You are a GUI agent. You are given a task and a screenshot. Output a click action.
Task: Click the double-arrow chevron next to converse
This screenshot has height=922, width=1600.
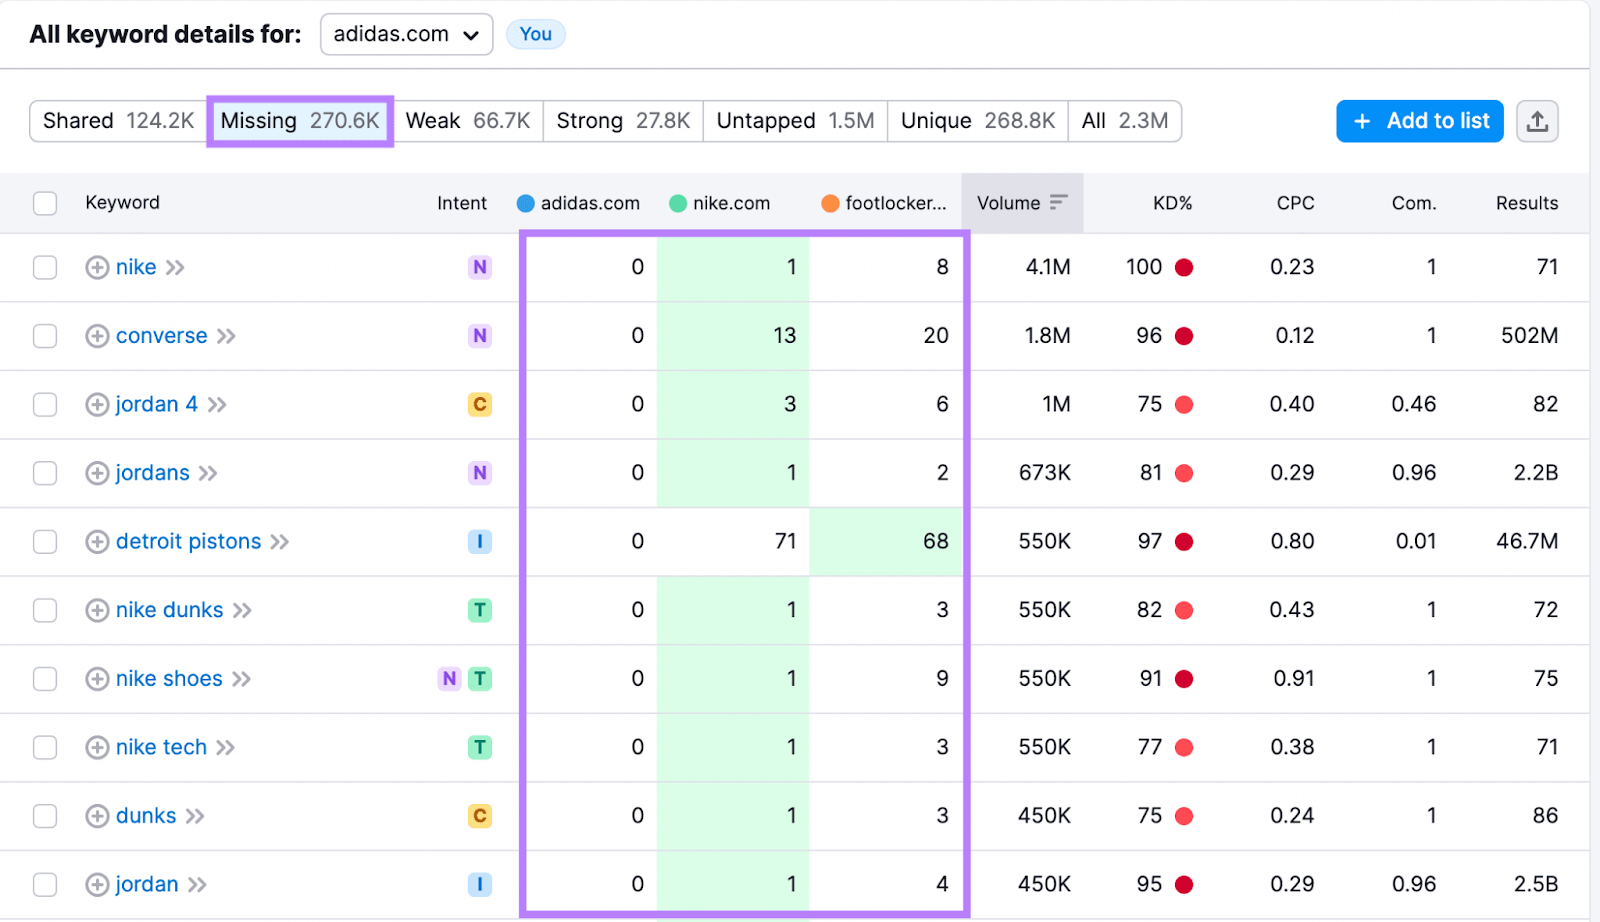(225, 336)
